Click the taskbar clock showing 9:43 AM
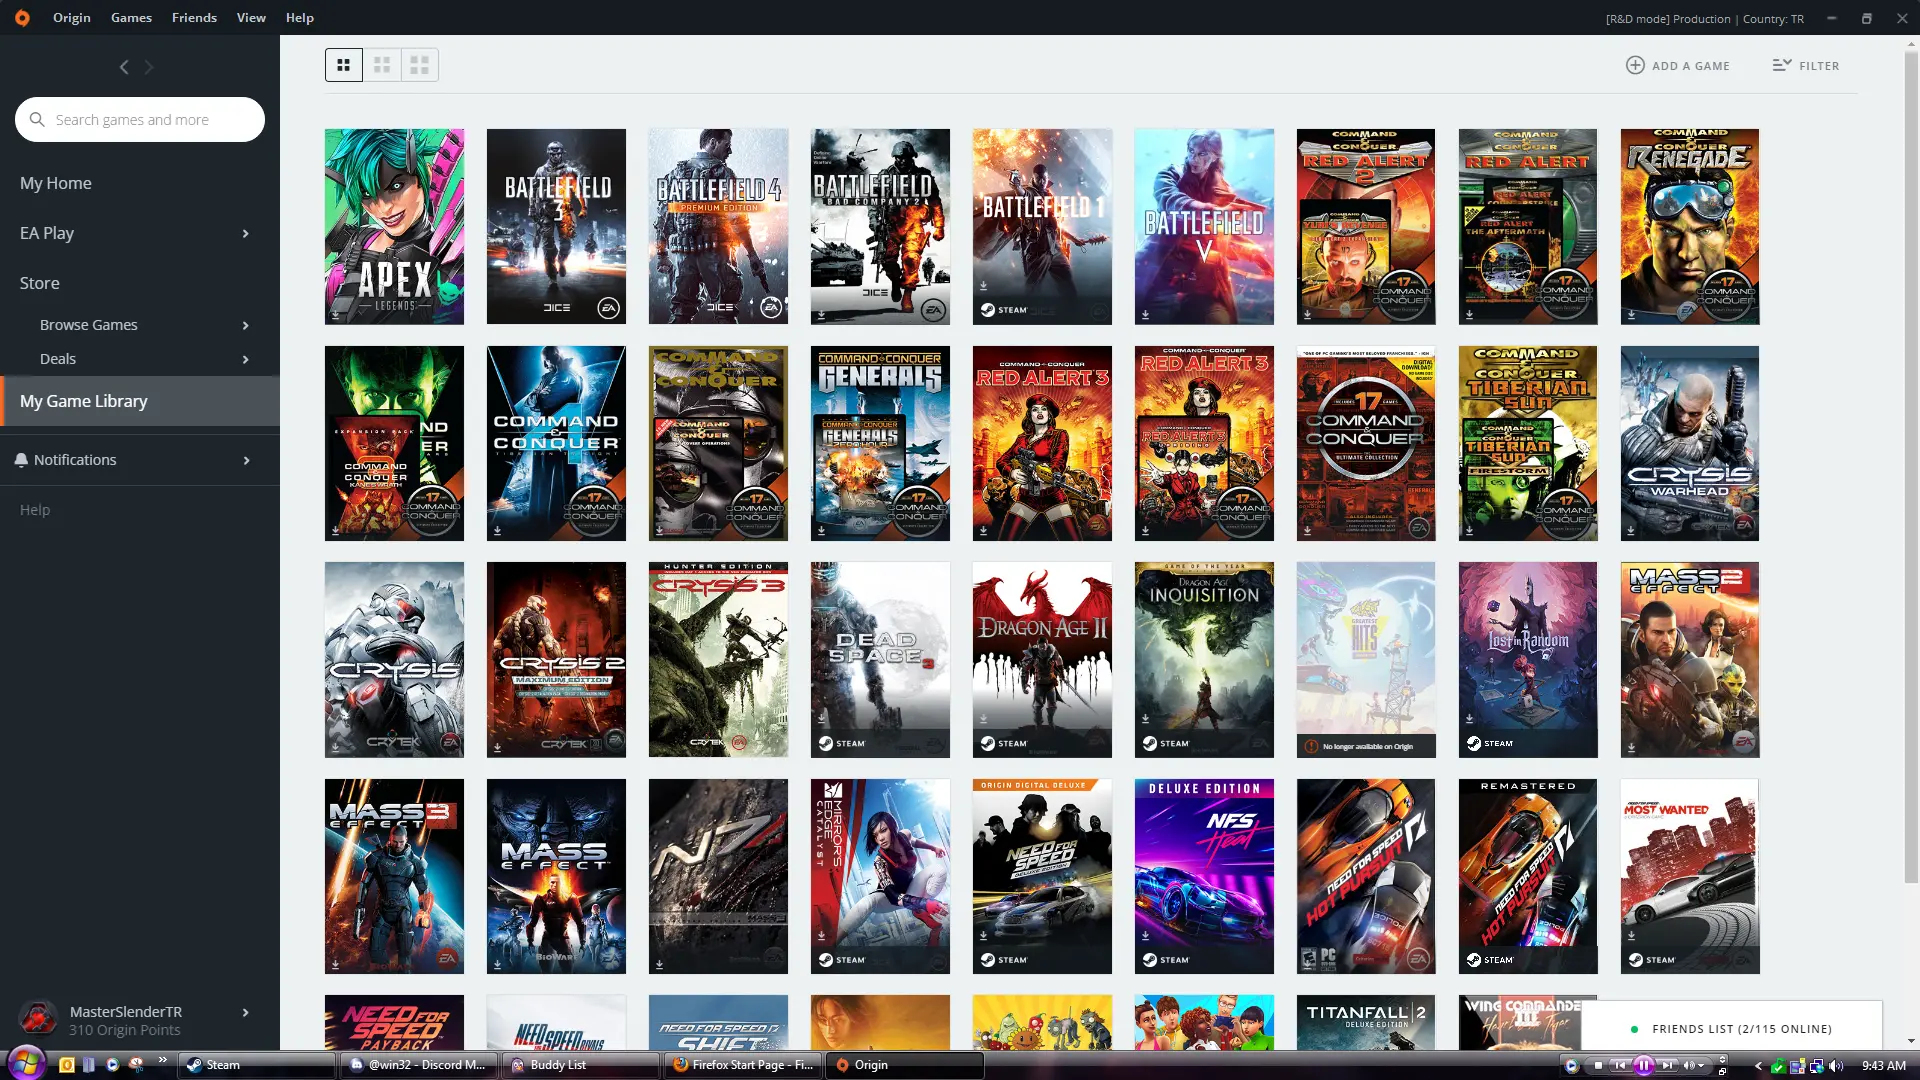Viewport: 1920px width, 1080px height. pyautogui.click(x=1883, y=1066)
